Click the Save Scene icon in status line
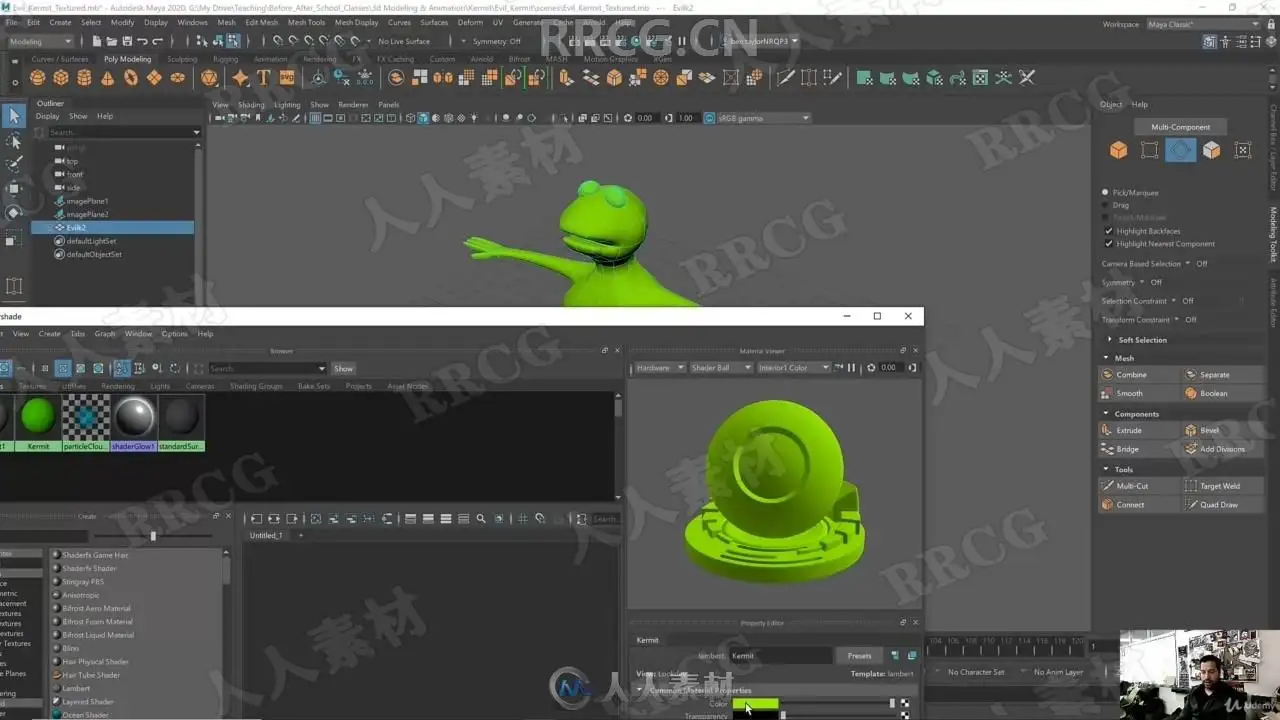This screenshot has height=720, width=1280. 126,41
